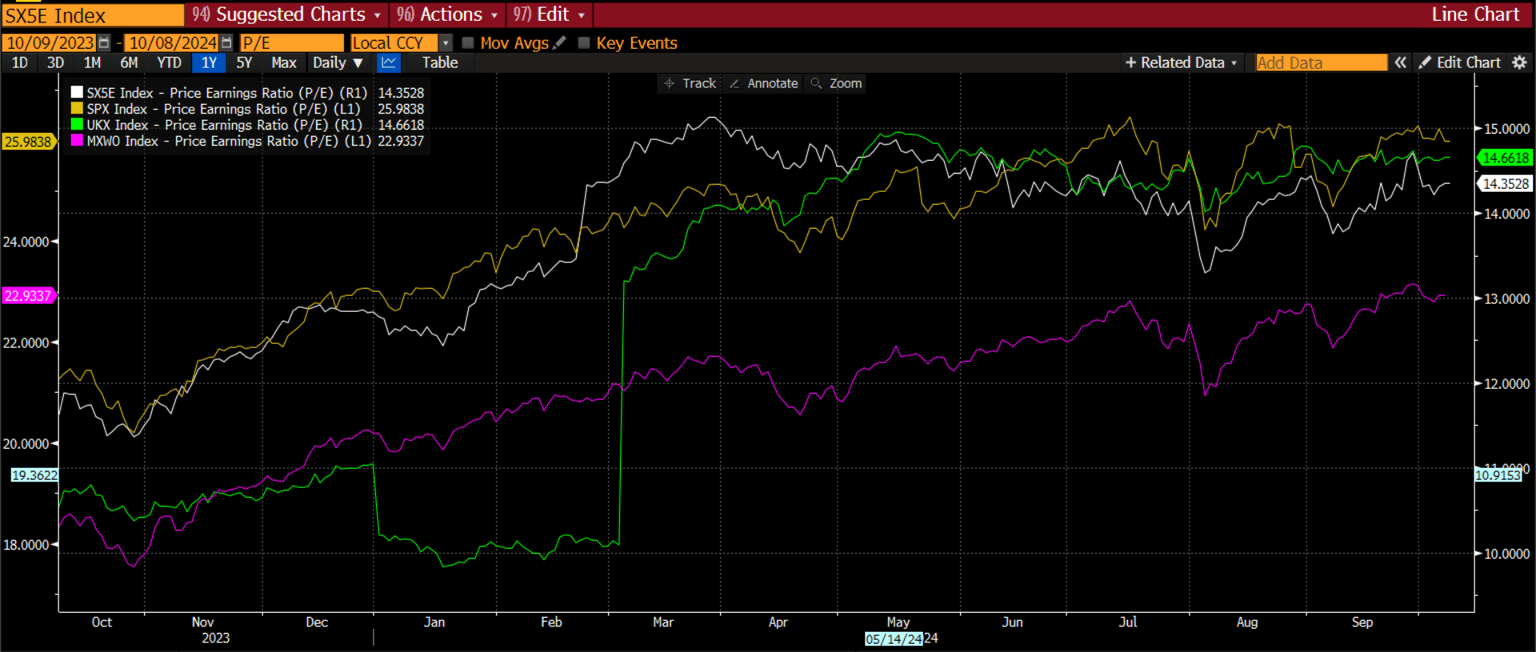The height and width of the screenshot is (652, 1536).
Task: Switch to the blue line chart view icon
Action: pyautogui.click(x=389, y=62)
